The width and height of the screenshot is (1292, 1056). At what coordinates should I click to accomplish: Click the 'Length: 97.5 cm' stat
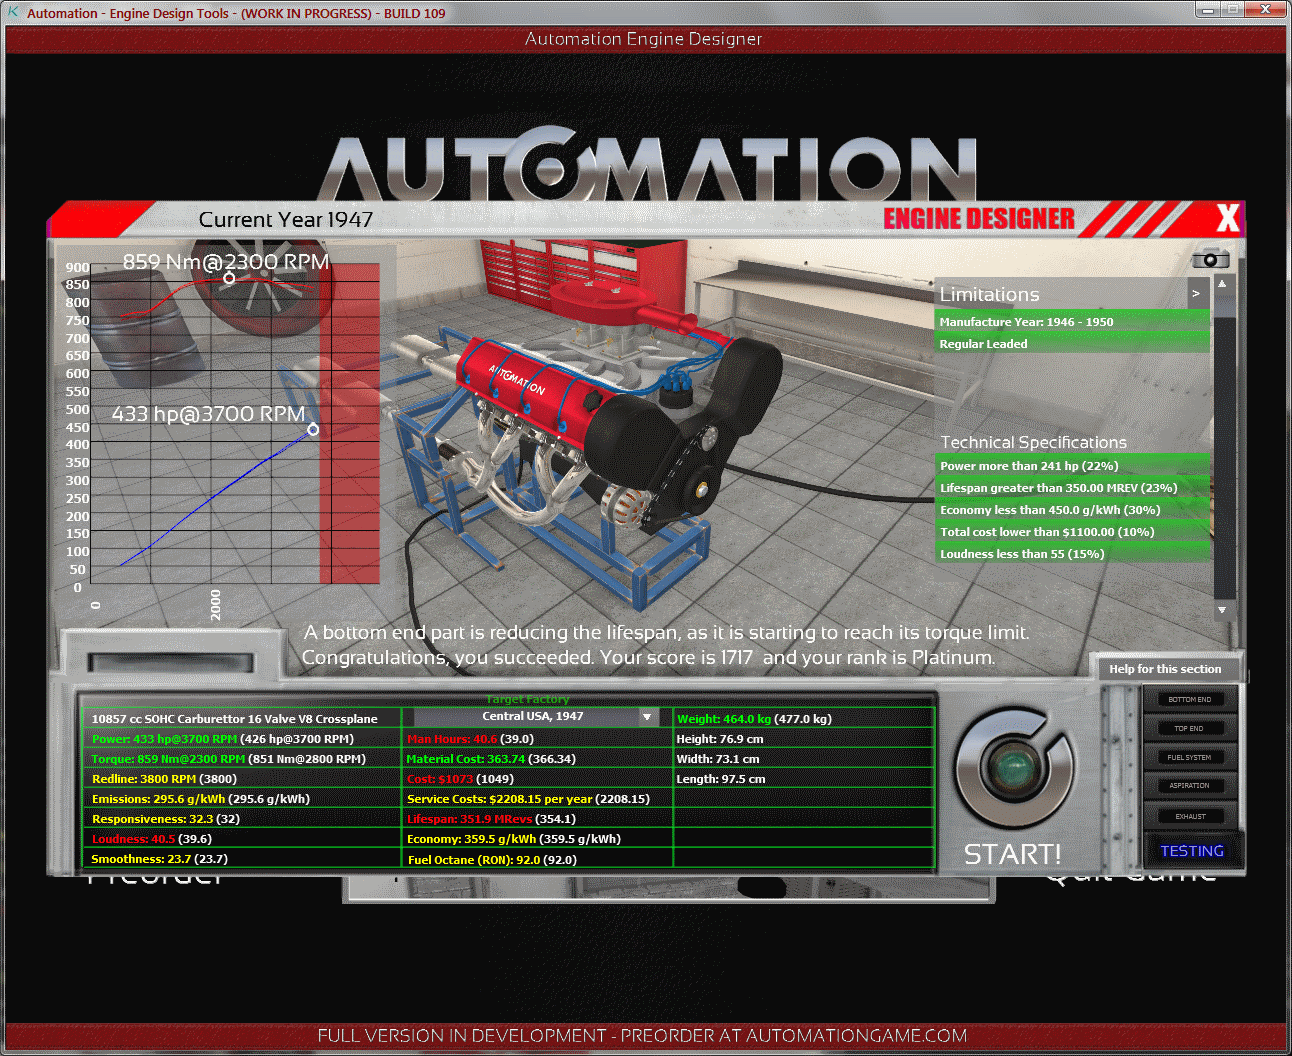pyautogui.click(x=804, y=778)
